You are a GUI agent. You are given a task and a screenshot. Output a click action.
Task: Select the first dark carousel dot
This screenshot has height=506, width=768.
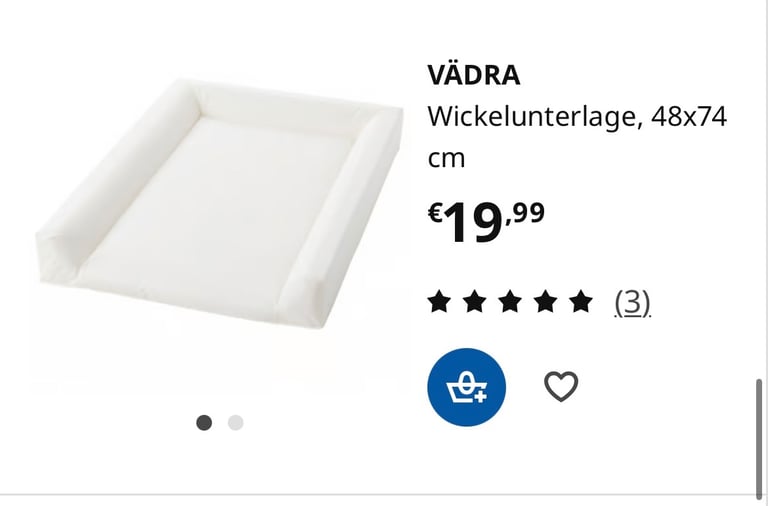[204, 423]
